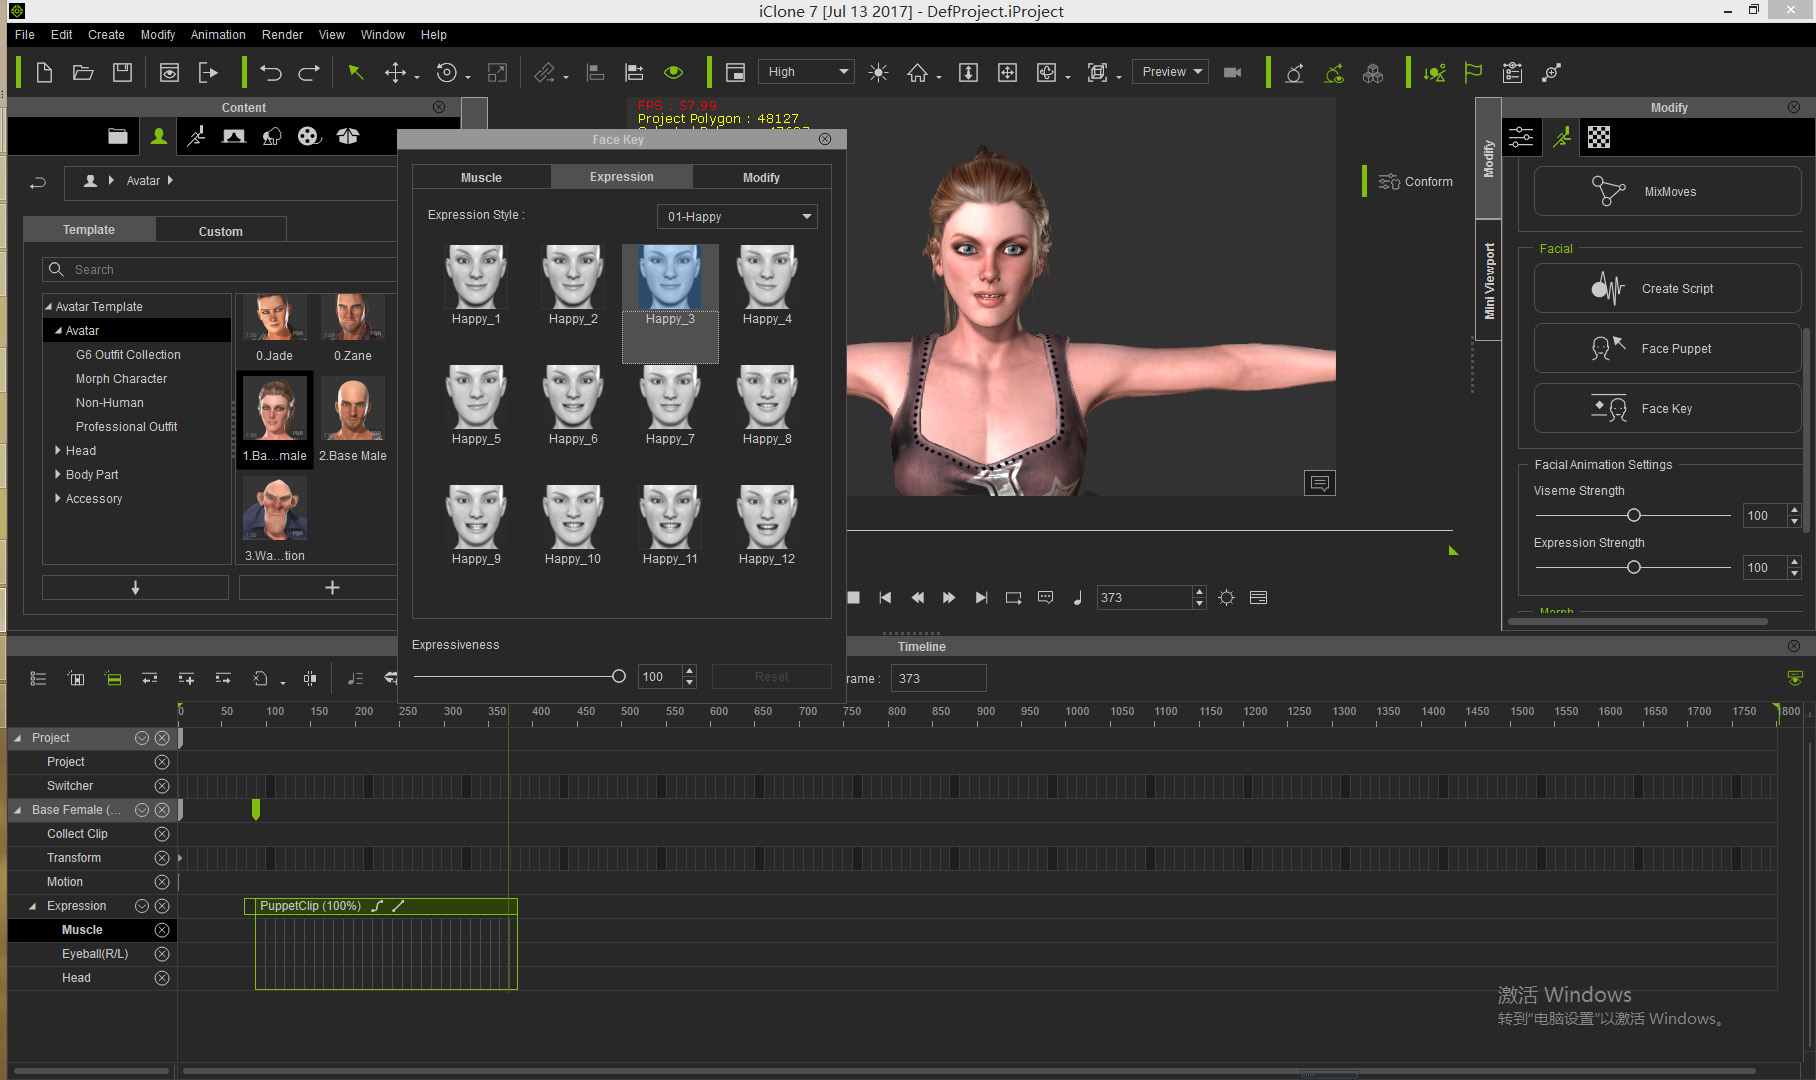Screen dimensions: 1816x1080
Task: Click the light sun icon in toolbar
Action: click(878, 72)
